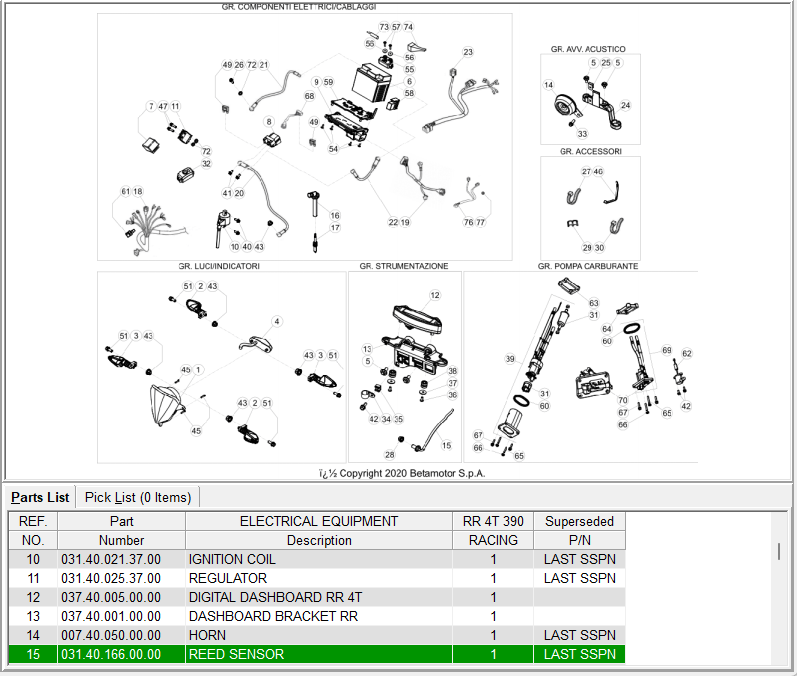Select callout 15 beside the reed sensor

point(446,445)
